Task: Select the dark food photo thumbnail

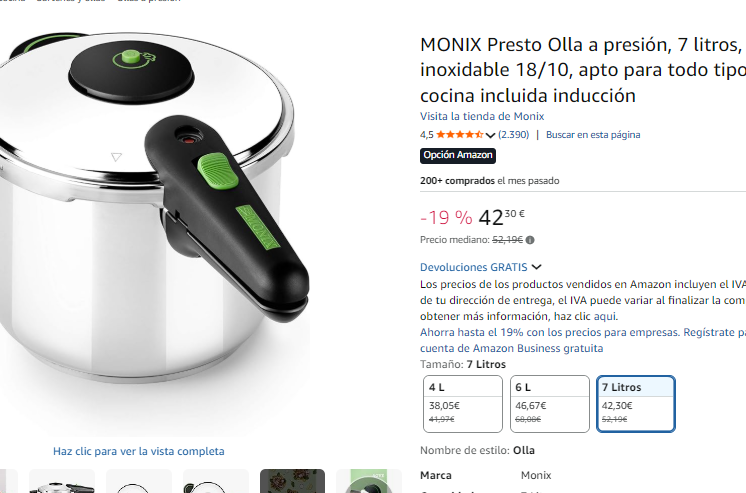Action: 292,481
